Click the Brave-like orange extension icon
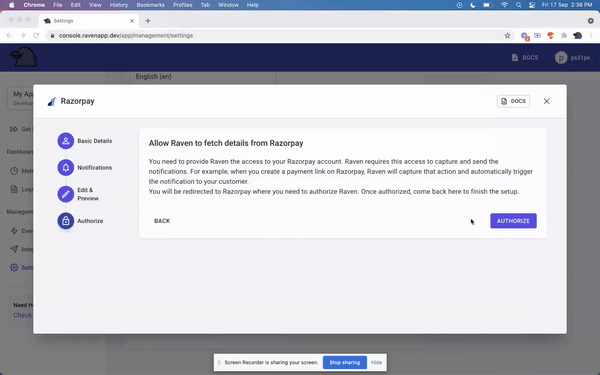Viewport: 600px width, 375px height. click(x=551, y=36)
